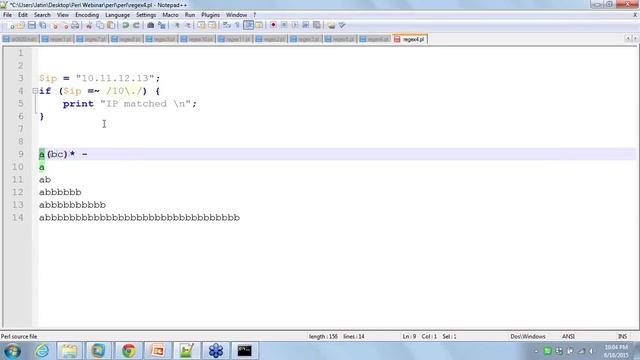Switch to the command prompt taskbar icon
Screen dimensions: 640x360
click(244, 351)
